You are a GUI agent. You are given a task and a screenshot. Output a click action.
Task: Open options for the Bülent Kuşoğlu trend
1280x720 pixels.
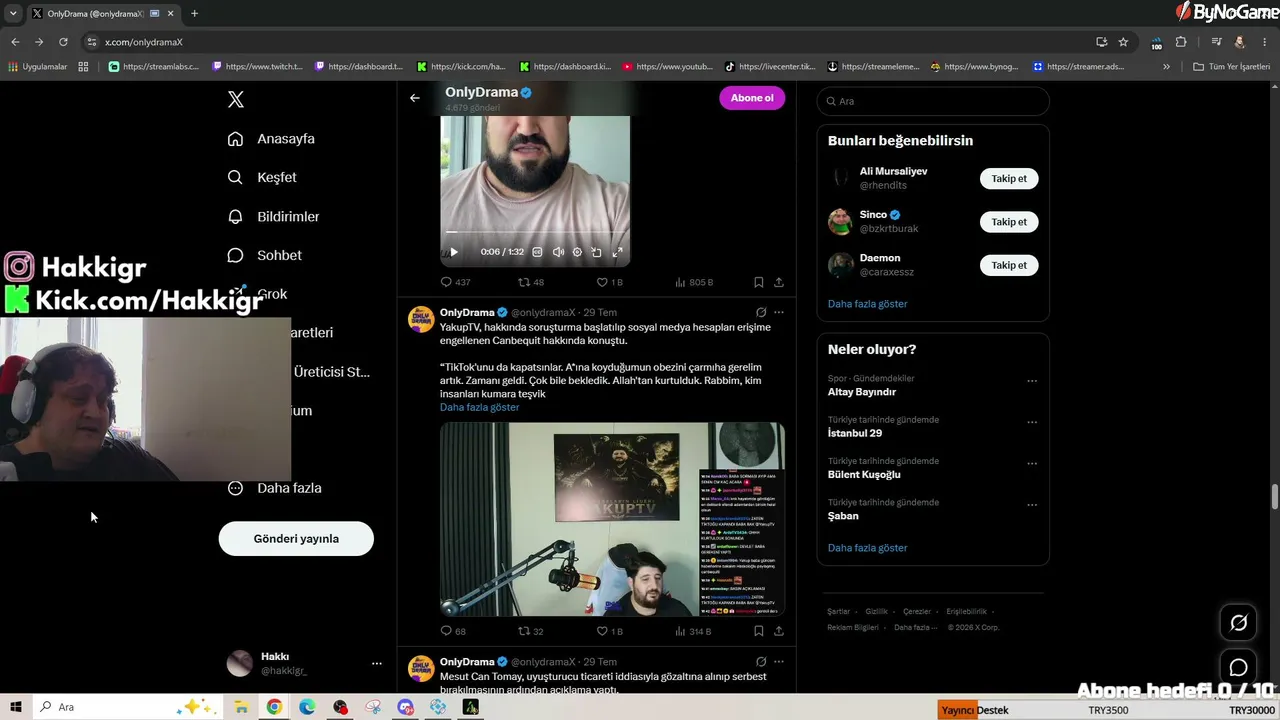[x=1032, y=464]
